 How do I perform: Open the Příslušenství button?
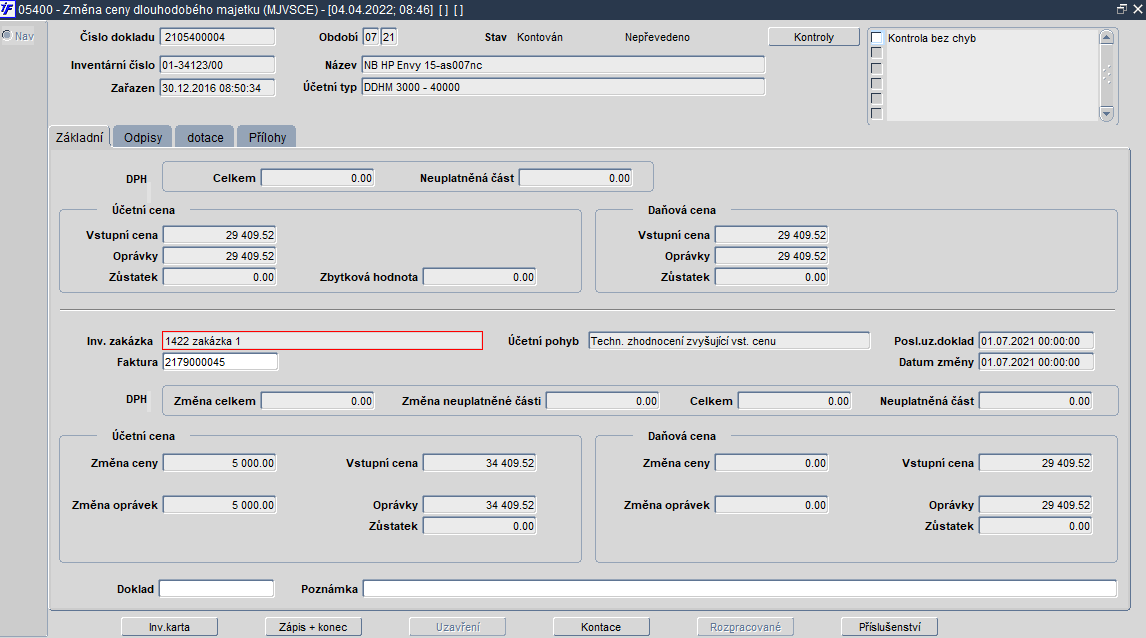889,627
